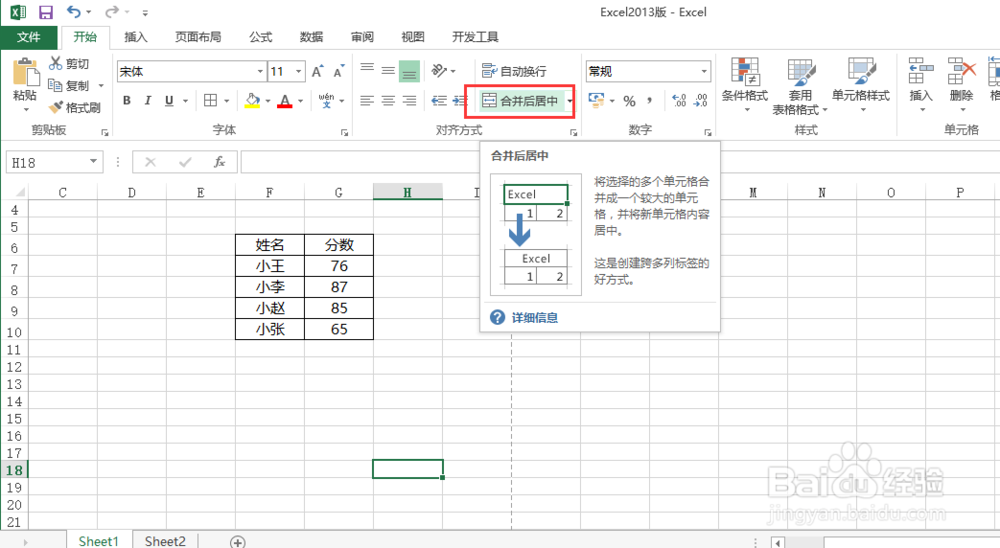The image size is (1000, 548).
Task: Switch to Page Layout (页面布局) tab
Action: coord(198,37)
